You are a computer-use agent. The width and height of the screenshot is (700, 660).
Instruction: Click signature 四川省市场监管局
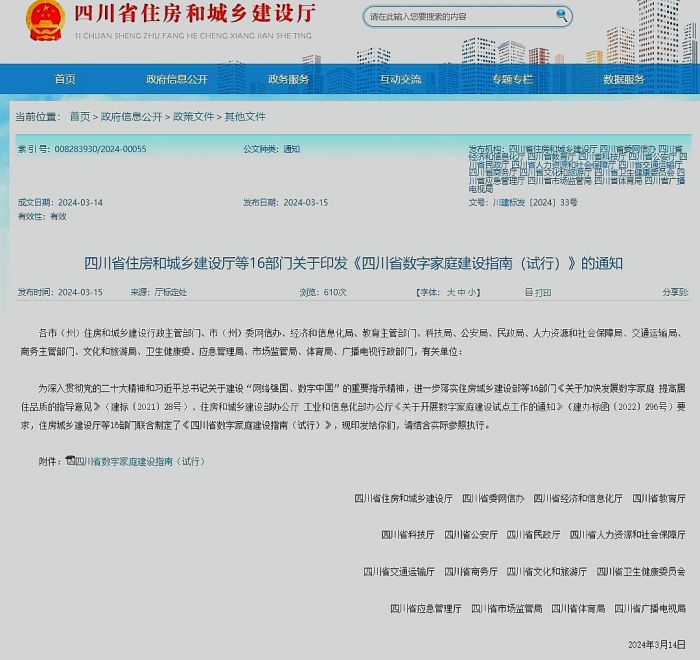tap(507, 609)
